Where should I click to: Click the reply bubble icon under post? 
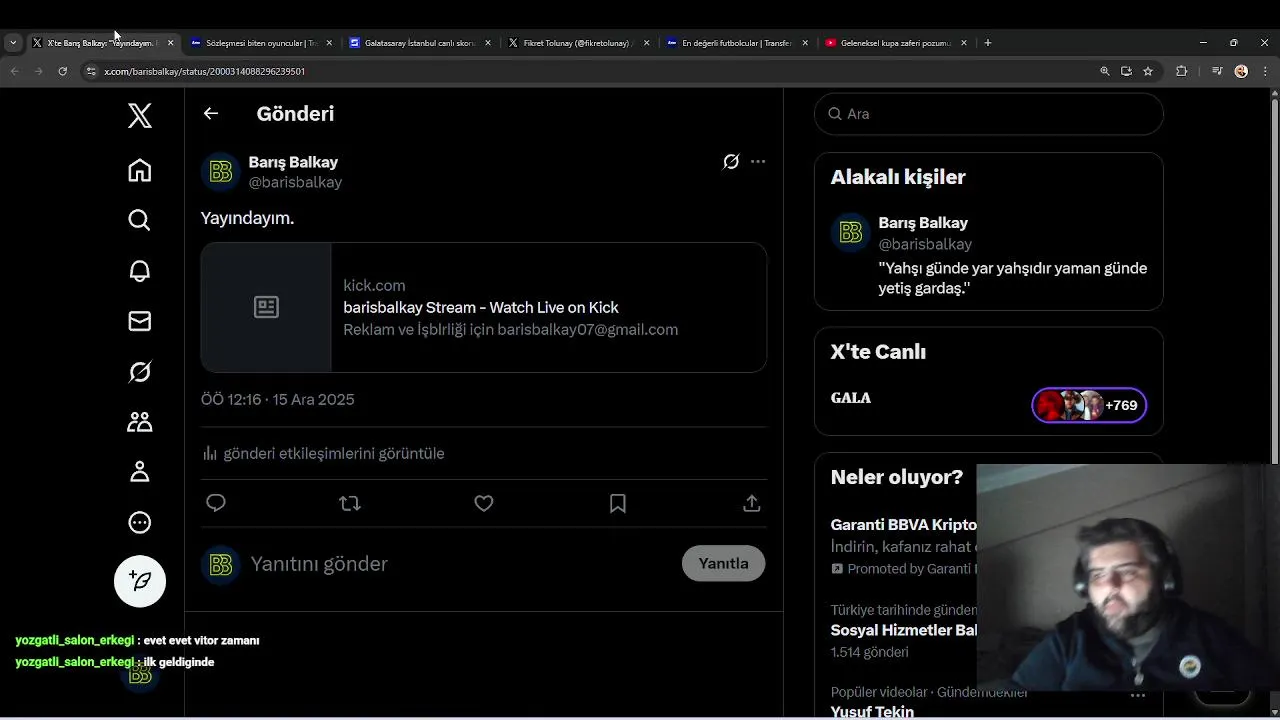coord(216,503)
